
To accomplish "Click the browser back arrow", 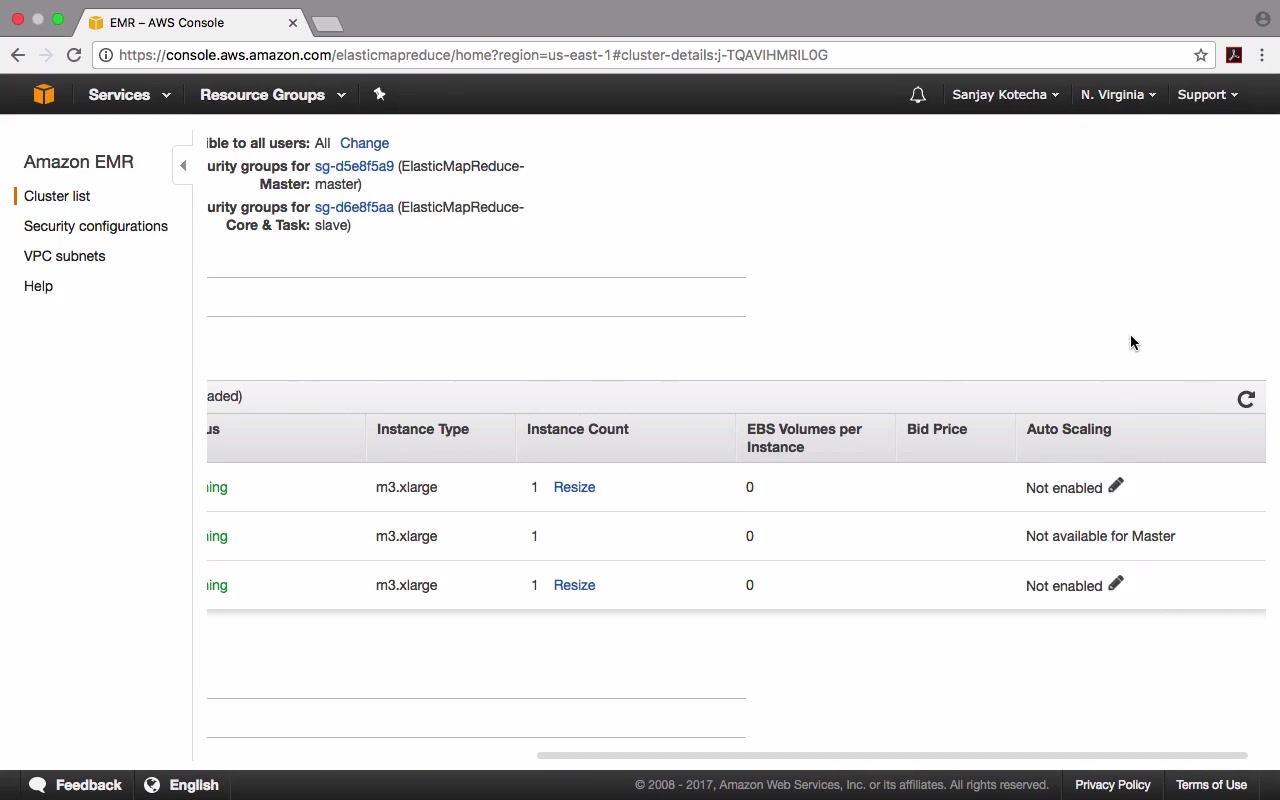I will pyautogui.click(x=18, y=55).
